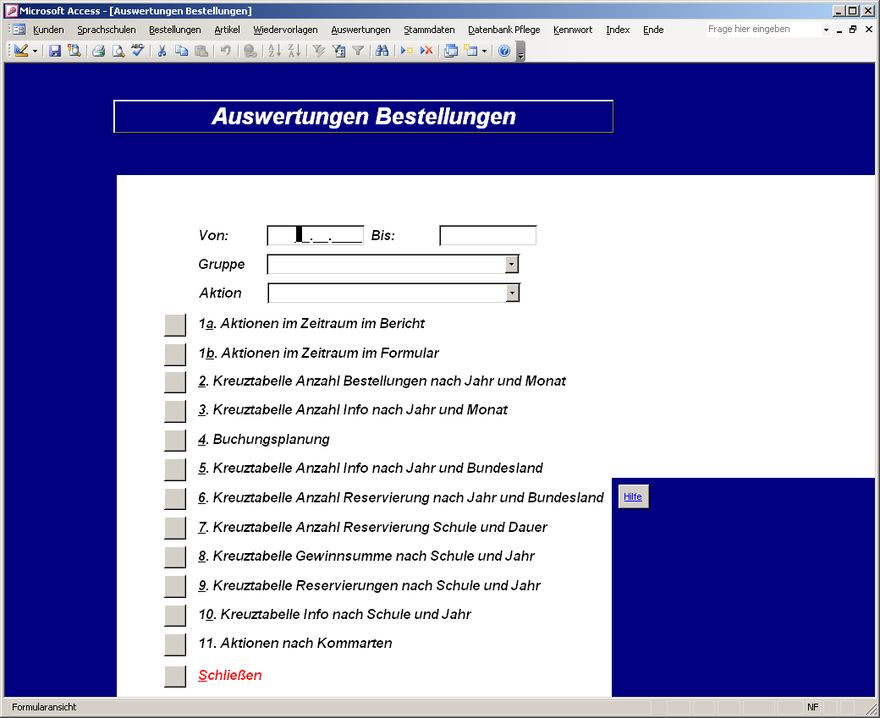Image resolution: width=880 pixels, height=718 pixels.
Task: Open Toolbar Options at toolbar end
Action: 521,52
